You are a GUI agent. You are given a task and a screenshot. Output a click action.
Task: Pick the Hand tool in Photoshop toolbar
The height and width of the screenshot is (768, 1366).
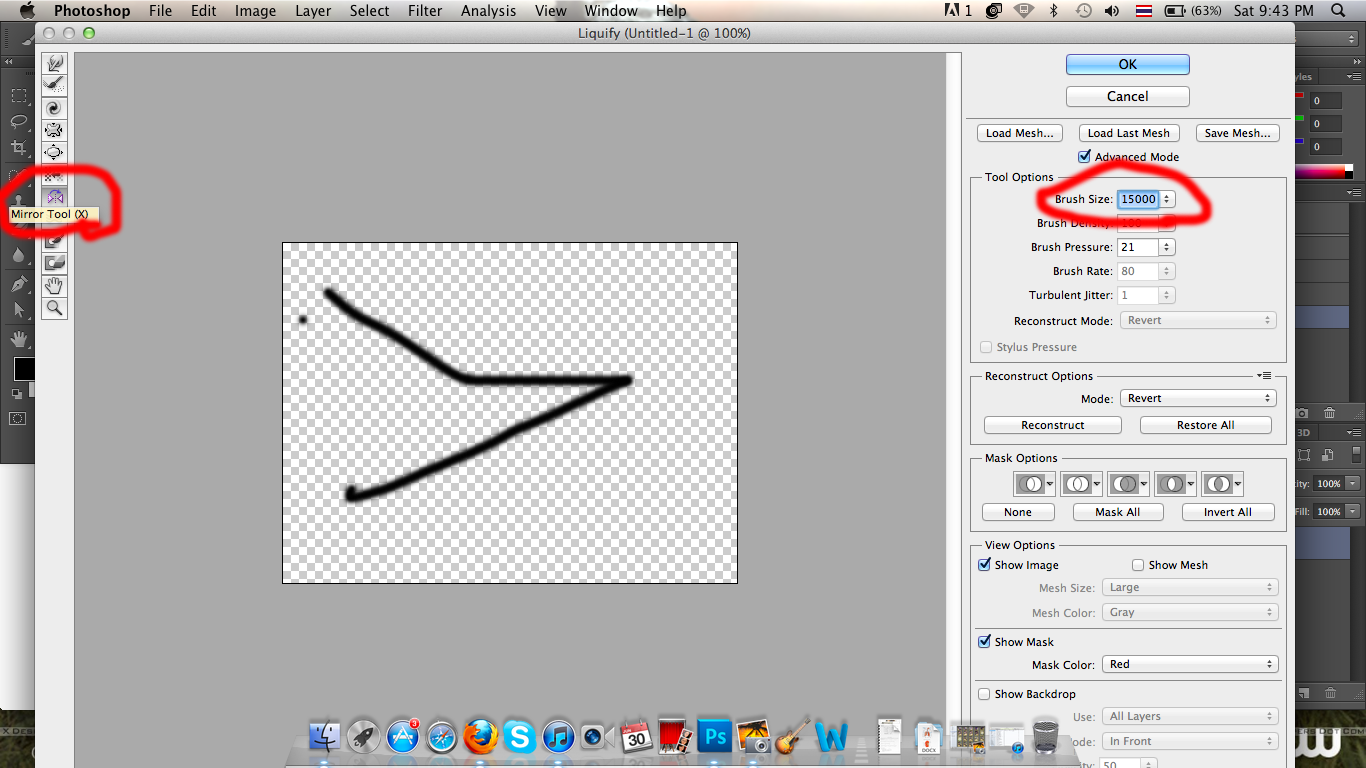(x=18, y=340)
